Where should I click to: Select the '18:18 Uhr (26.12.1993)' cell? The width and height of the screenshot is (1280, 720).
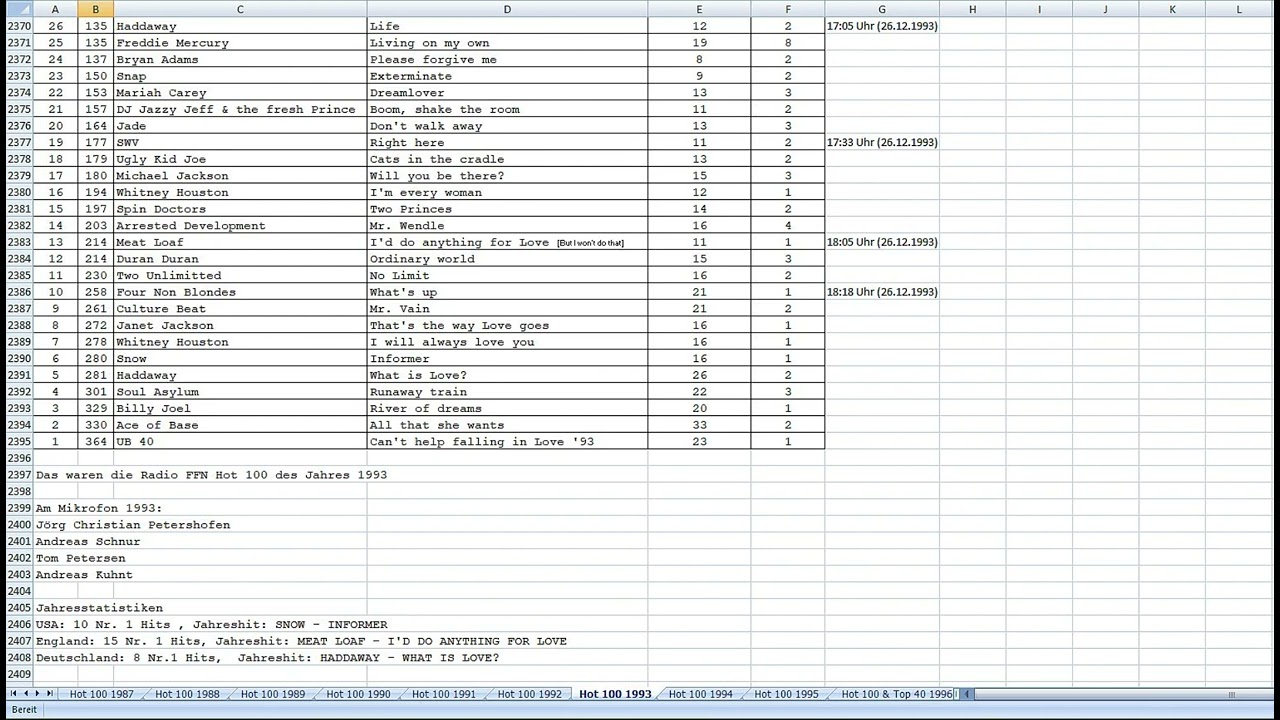882,292
